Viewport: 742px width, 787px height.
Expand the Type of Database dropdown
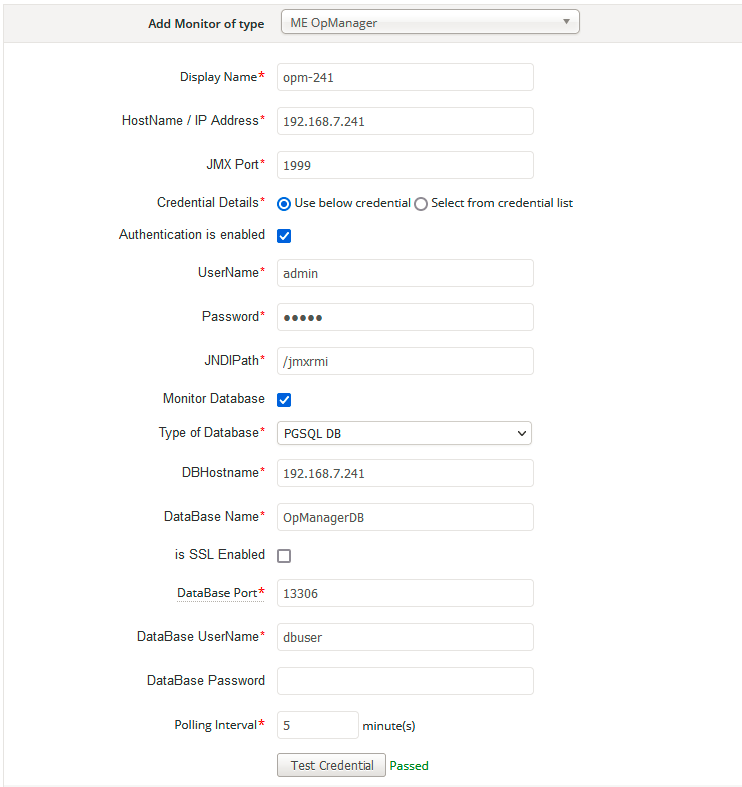(x=404, y=433)
